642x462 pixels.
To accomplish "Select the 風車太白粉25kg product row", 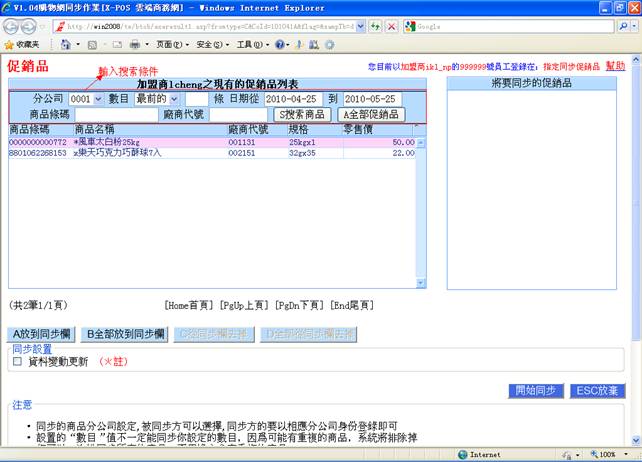I will point(110,143).
